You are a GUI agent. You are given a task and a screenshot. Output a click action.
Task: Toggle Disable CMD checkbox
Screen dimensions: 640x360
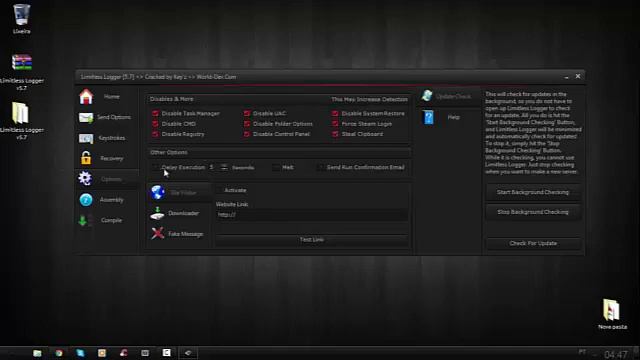click(155, 124)
